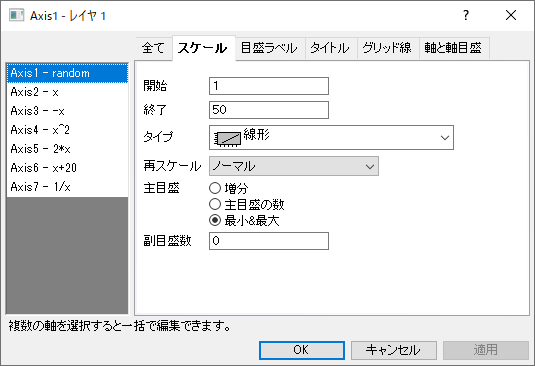Select Axis1 - random in axis list
The image size is (535, 366).
(68, 73)
